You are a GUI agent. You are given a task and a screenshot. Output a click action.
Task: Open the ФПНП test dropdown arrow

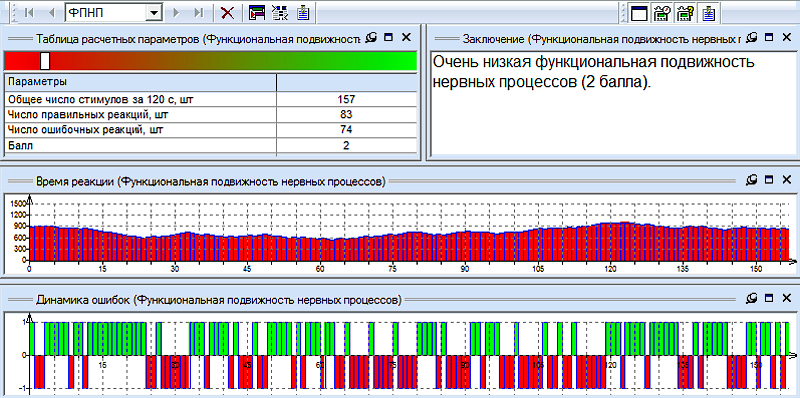pos(153,14)
